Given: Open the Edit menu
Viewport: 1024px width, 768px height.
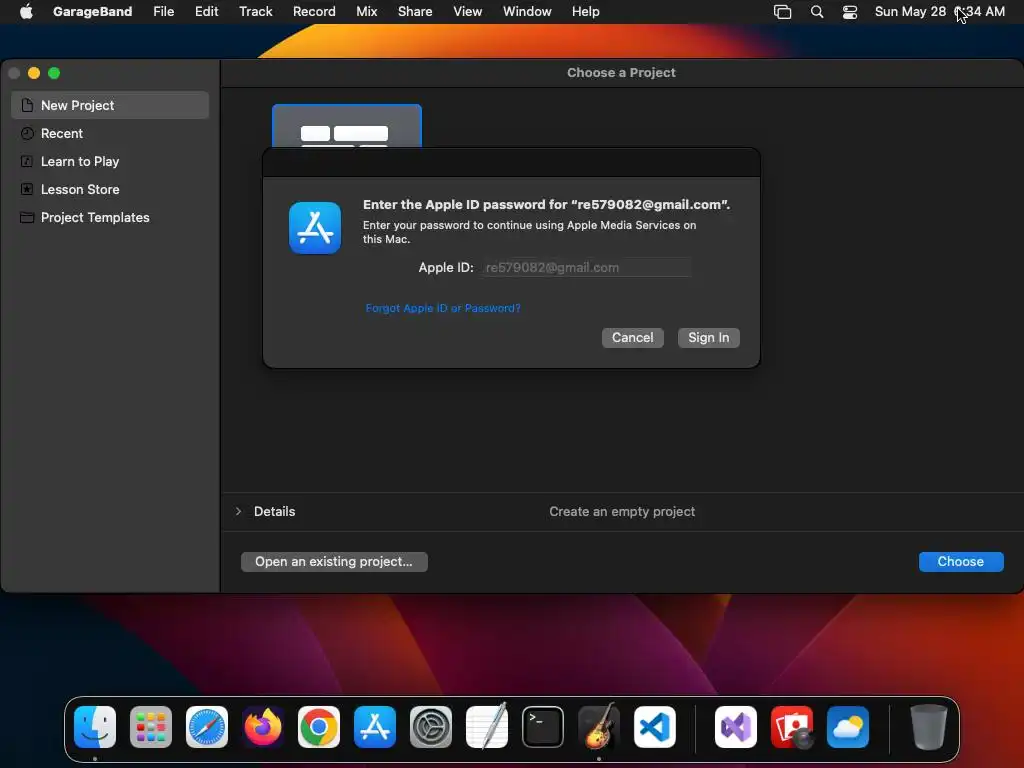Looking at the screenshot, I should (x=206, y=12).
